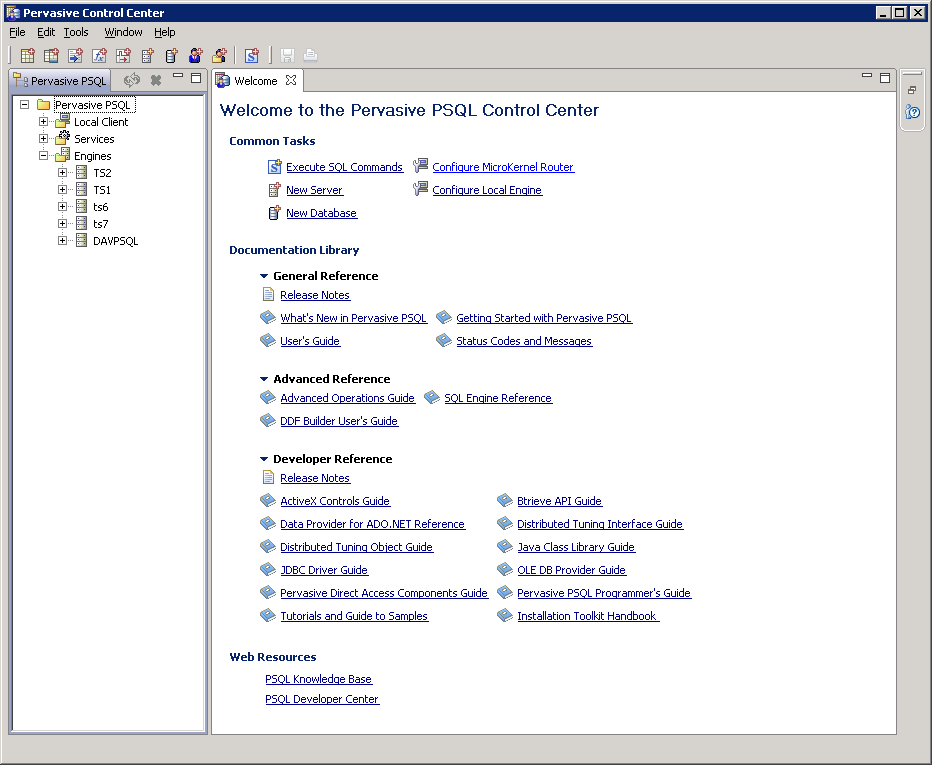
Task: Click the Save toolbar icon
Action: [287, 55]
